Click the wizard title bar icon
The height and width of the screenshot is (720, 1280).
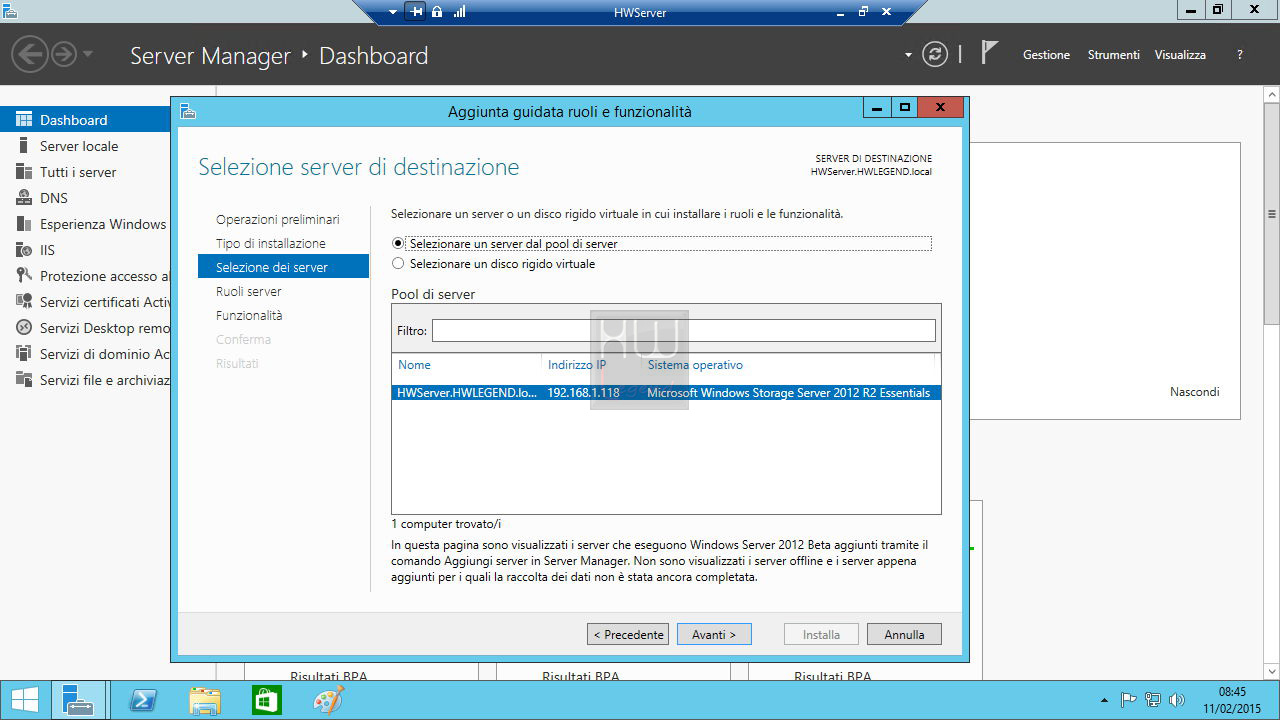click(187, 111)
